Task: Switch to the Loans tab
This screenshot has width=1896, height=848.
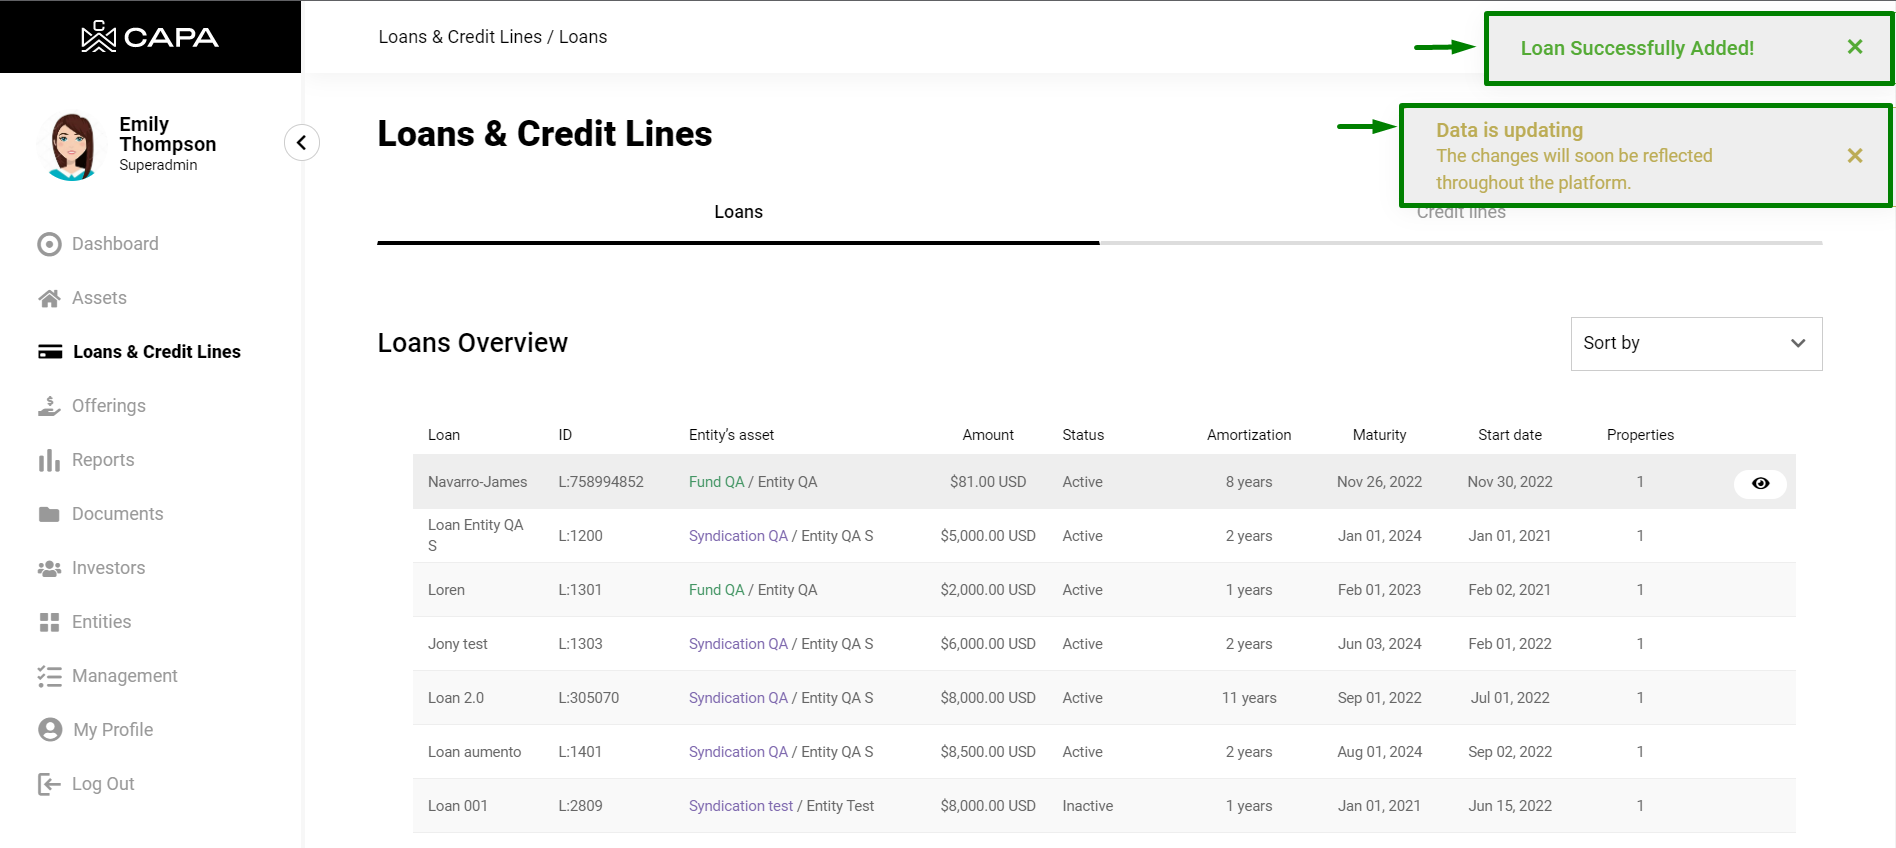Action: (738, 212)
